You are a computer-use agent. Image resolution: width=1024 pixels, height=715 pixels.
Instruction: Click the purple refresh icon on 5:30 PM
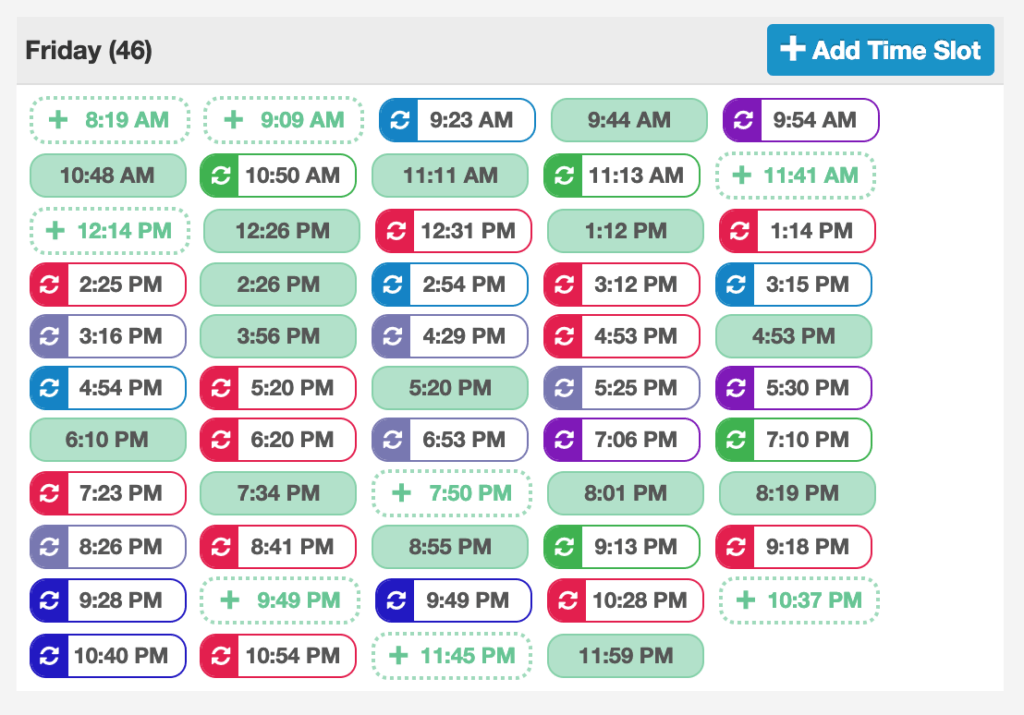735,388
